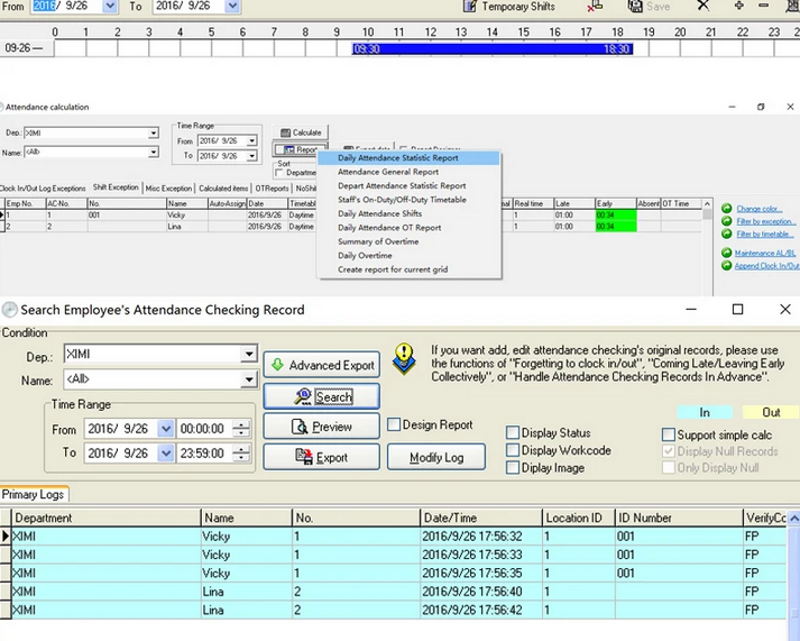
Task: Open Attendance calculation To date dropdown
Action: 252,156
